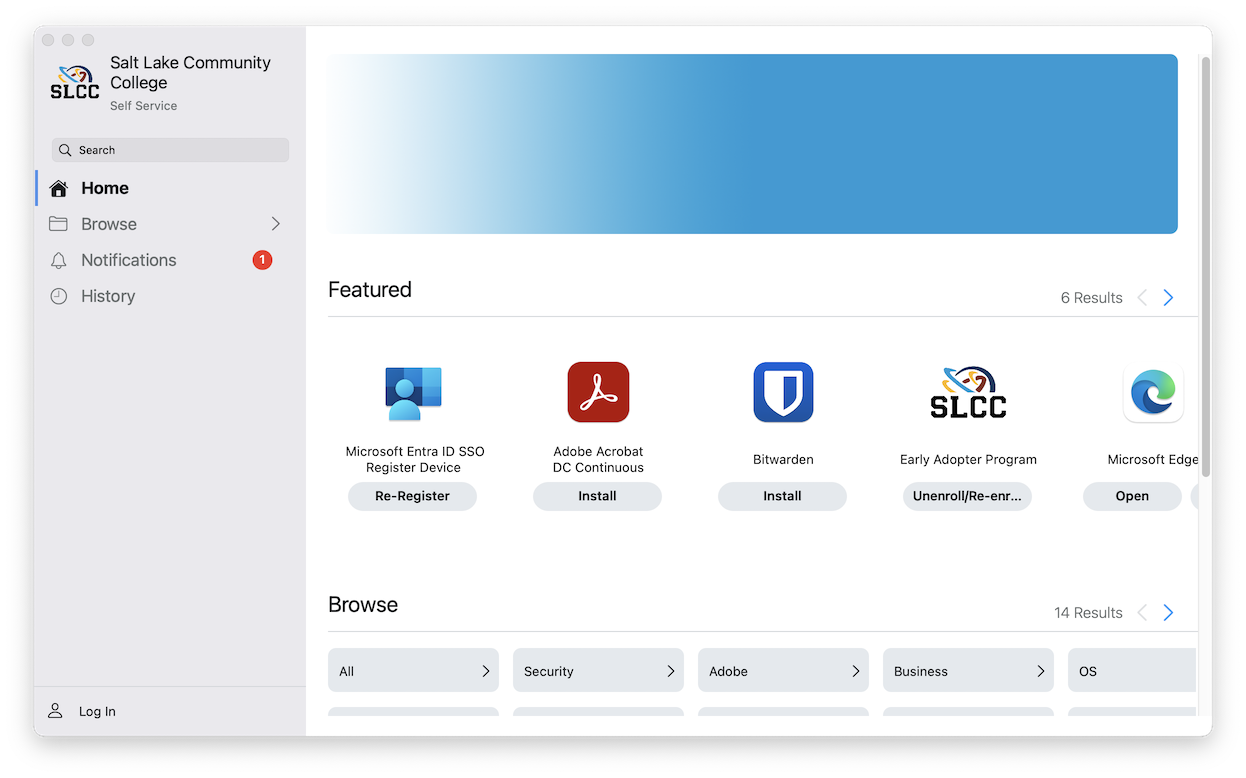Open the Security category chevron
1246x778 pixels.
tap(671, 671)
